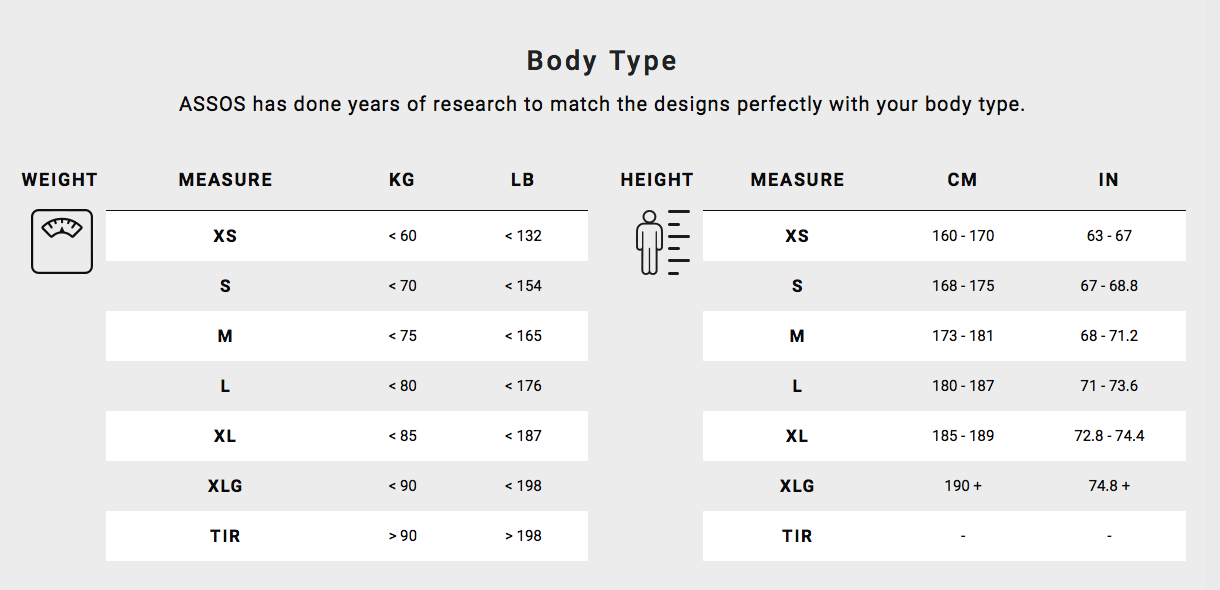Click the weight scale icon
1220x590 pixels.
click(62, 241)
